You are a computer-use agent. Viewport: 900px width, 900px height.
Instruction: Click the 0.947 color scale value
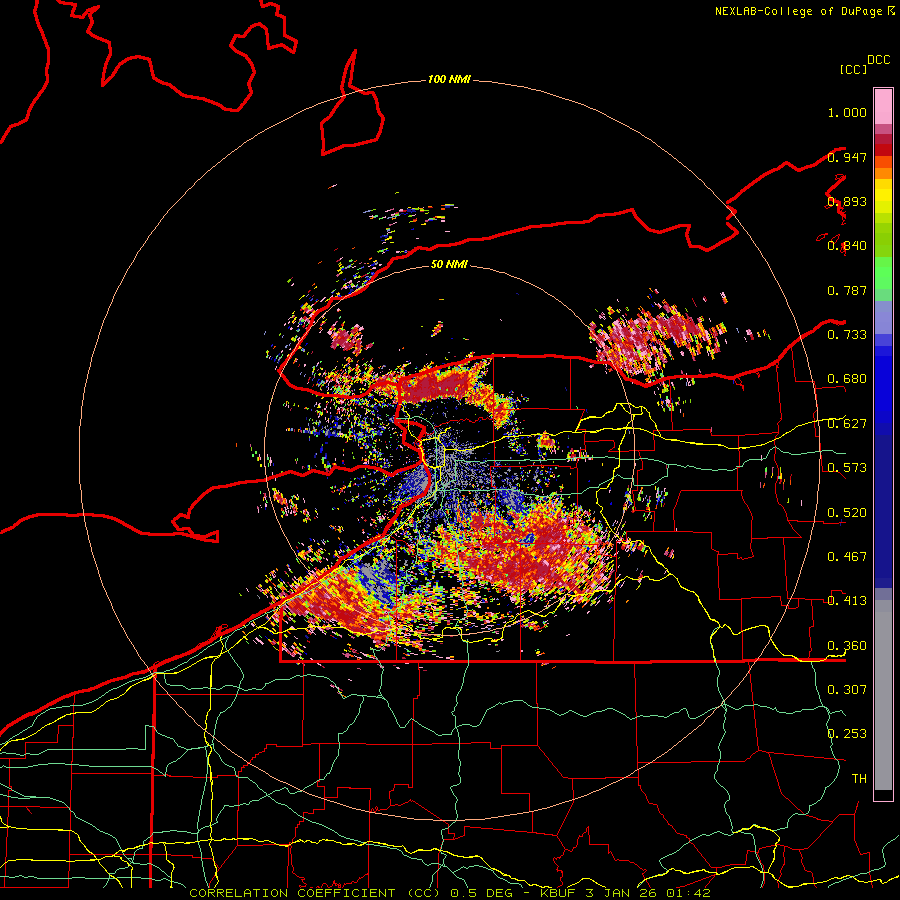point(847,157)
